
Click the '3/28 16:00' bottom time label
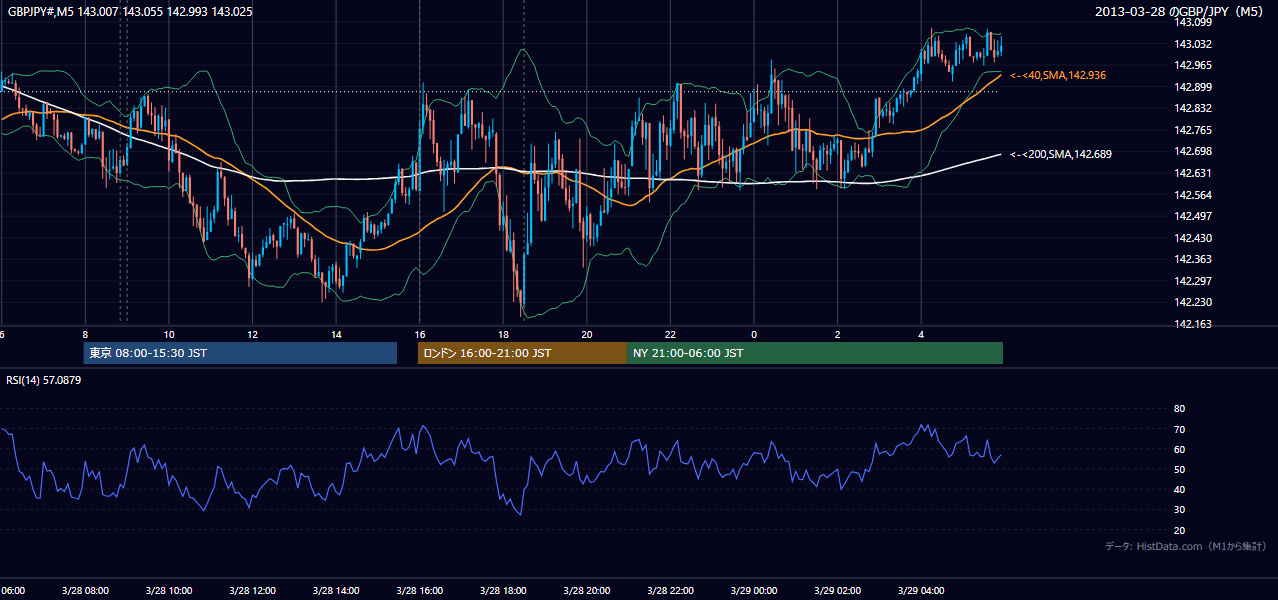coord(419,591)
